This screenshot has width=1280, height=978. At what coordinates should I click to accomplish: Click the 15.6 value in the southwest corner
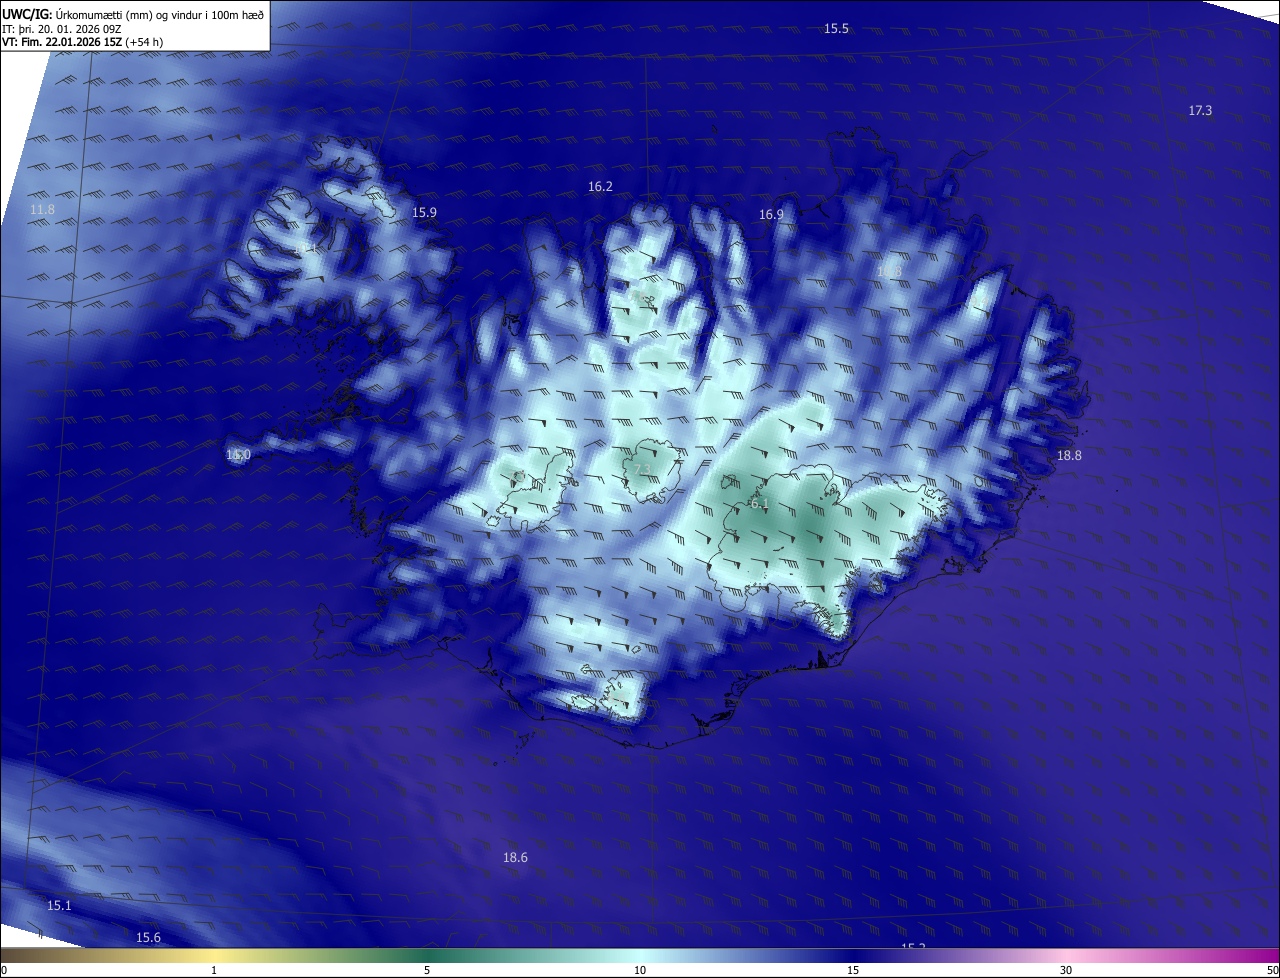[x=148, y=938]
